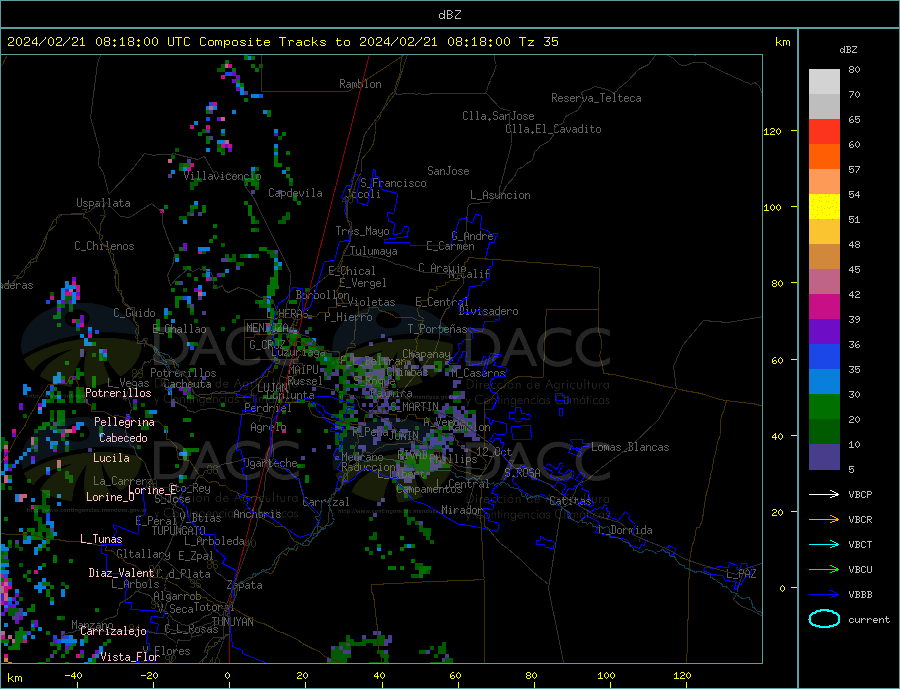Click the '120' tick on vertical km axis
The height and width of the screenshot is (689, 900).
(773, 131)
